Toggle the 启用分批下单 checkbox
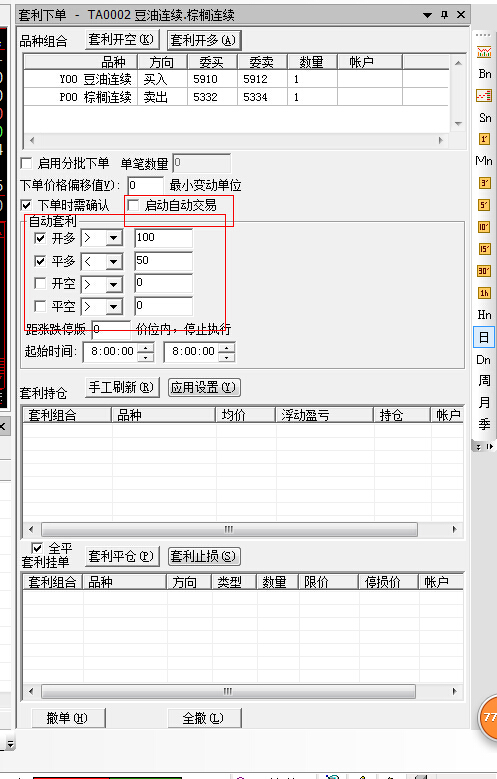 pyautogui.click(x=26, y=163)
